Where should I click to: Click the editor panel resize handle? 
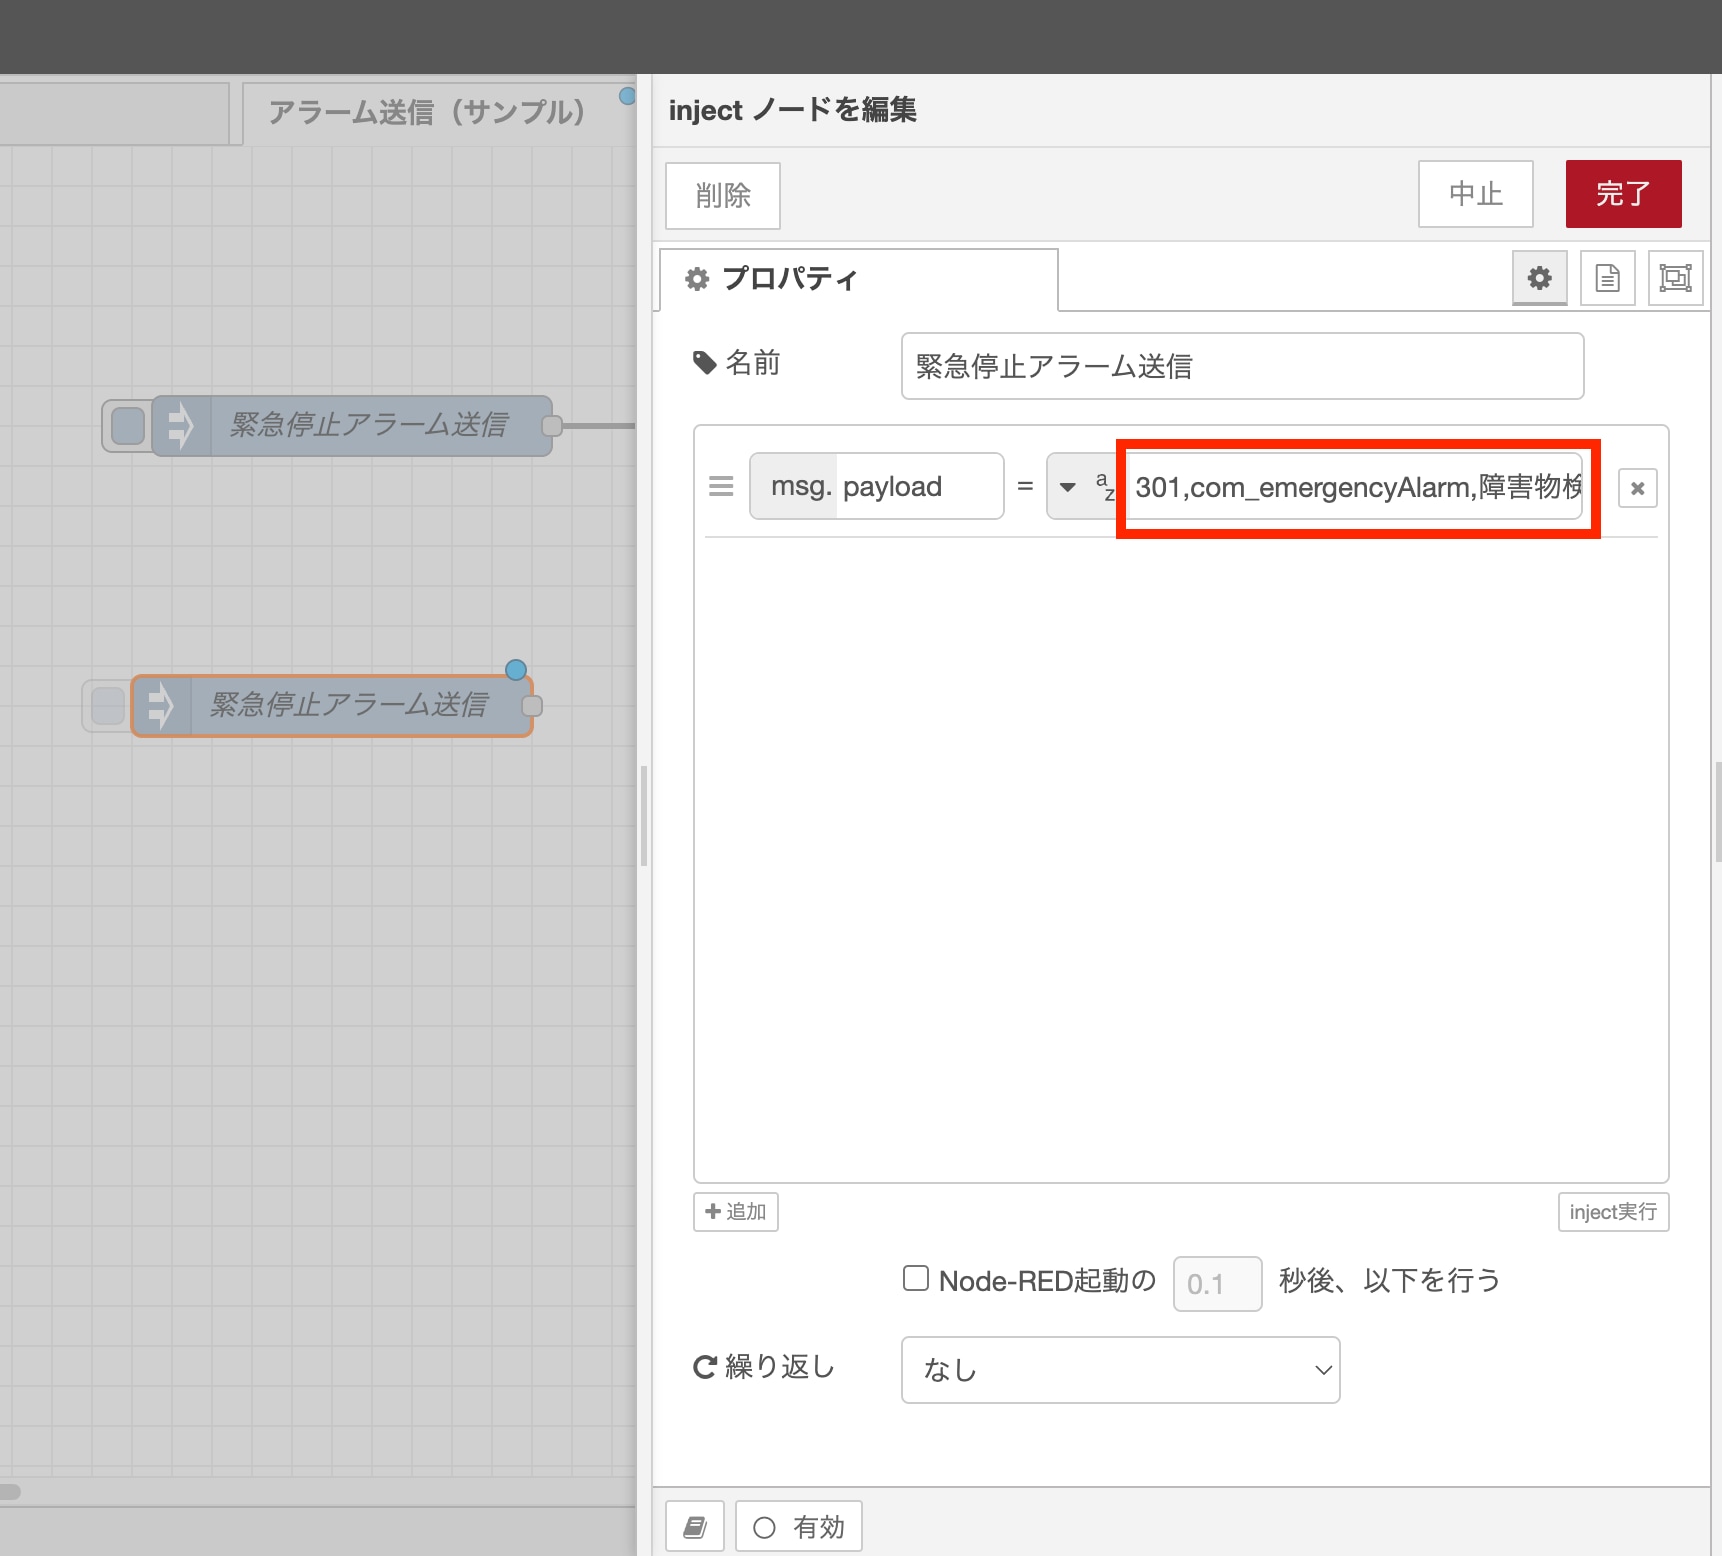(x=644, y=815)
